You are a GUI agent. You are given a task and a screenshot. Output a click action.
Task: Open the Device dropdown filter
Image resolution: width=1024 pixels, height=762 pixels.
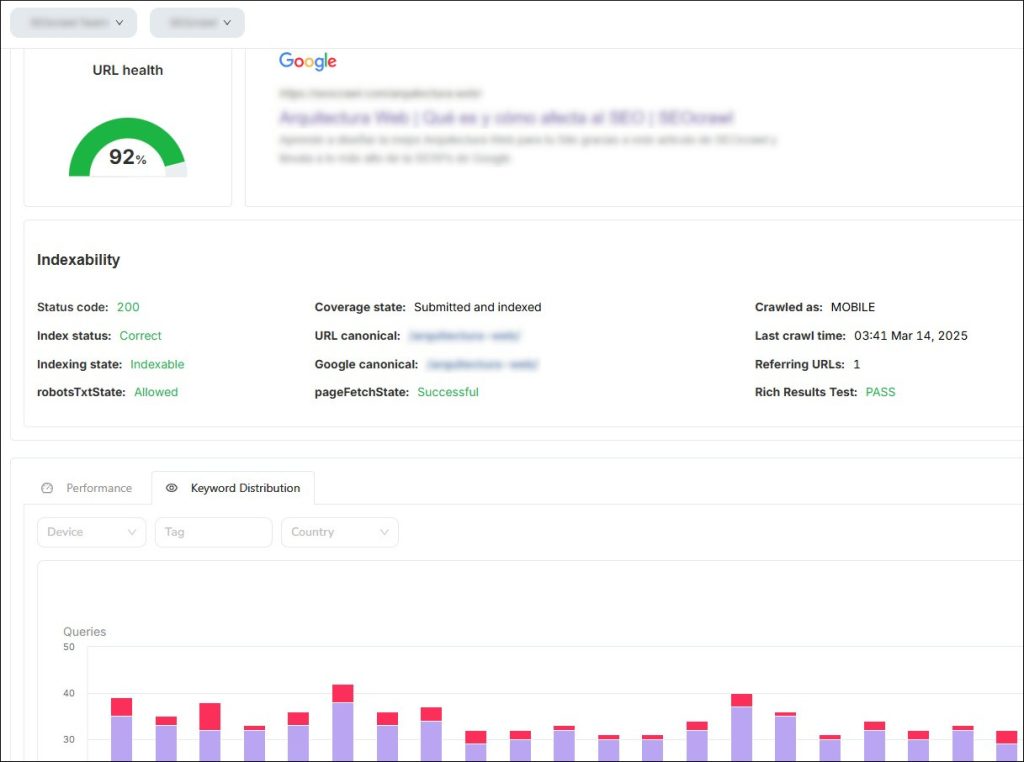point(91,532)
